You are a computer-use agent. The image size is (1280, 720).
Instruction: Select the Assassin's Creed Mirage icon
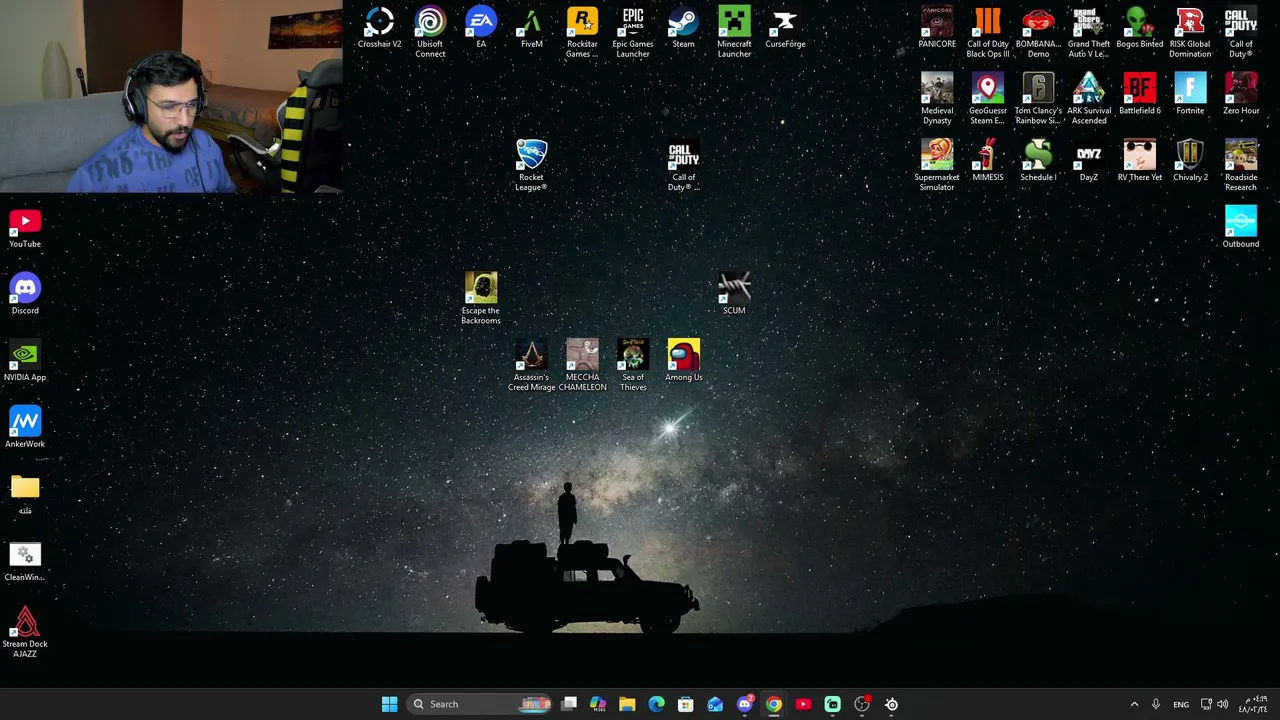click(531, 366)
